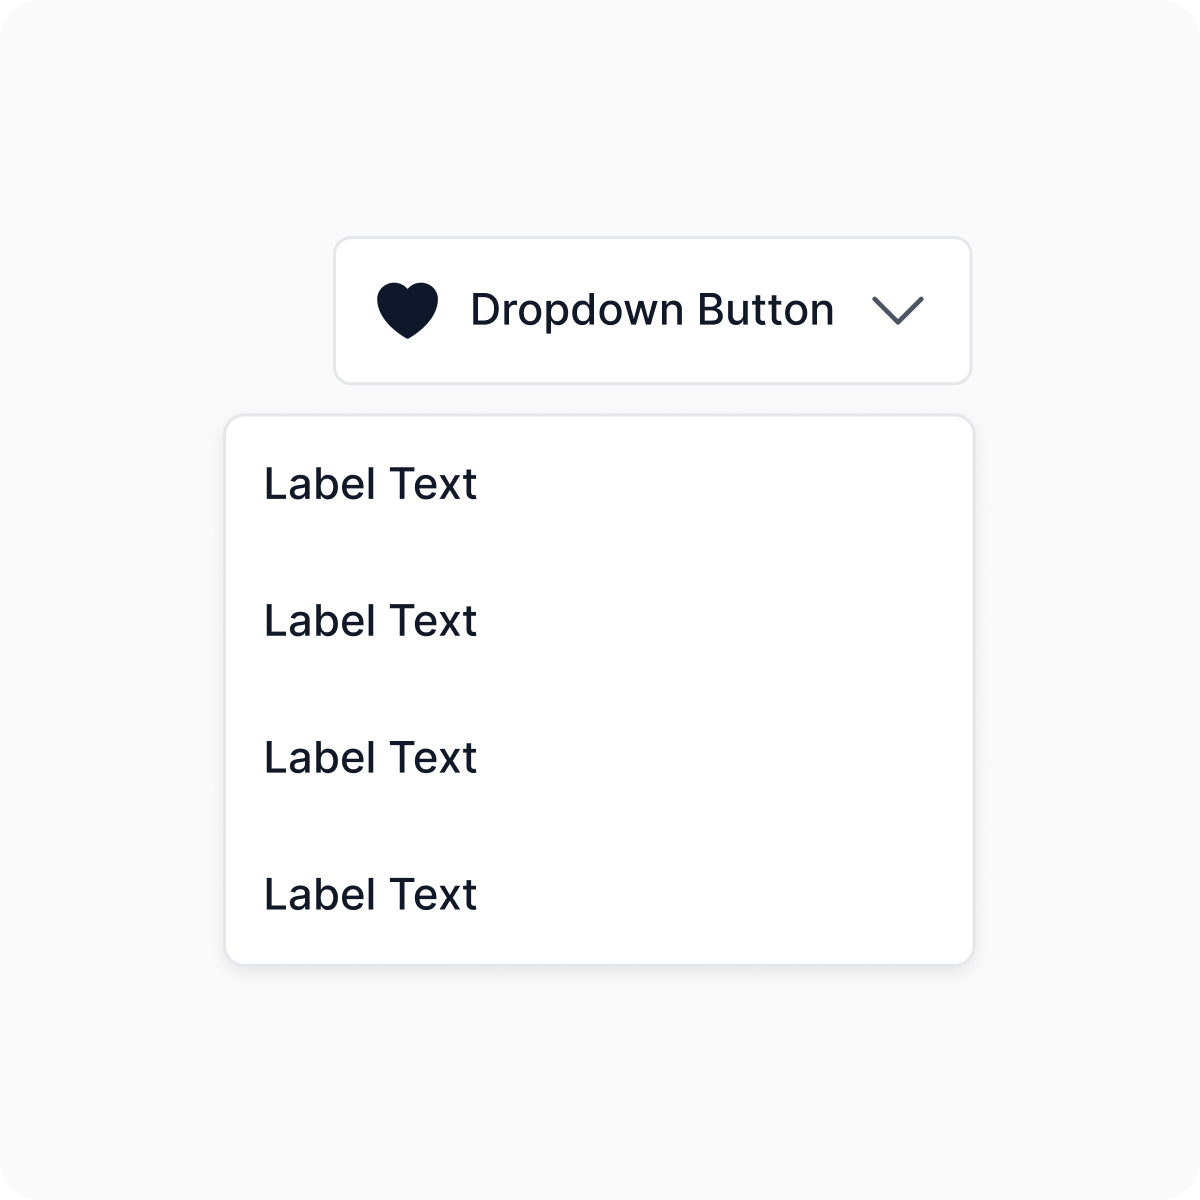Click the down chevron arrow icon

coord(897,310)
